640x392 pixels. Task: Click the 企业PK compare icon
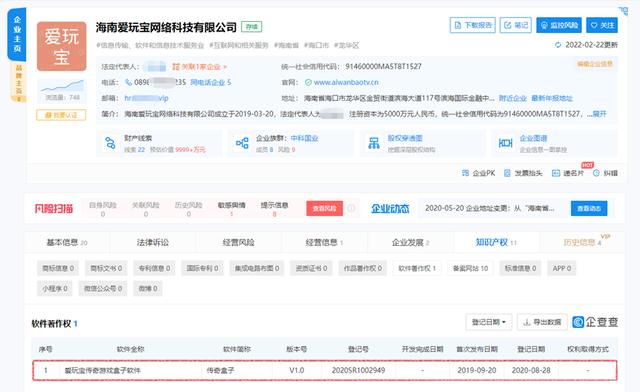465,173
